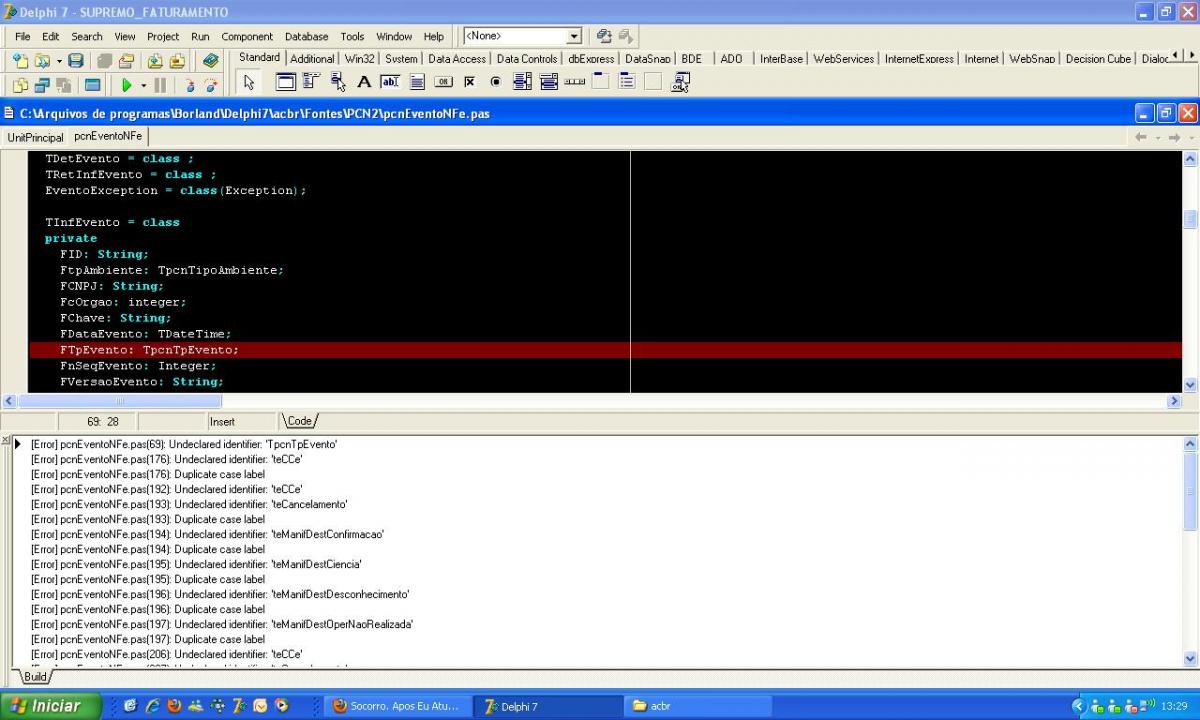This screenshot has height=720, width=1200.
Task: Select the Button (OK) component icon
Action: [443, 83]
